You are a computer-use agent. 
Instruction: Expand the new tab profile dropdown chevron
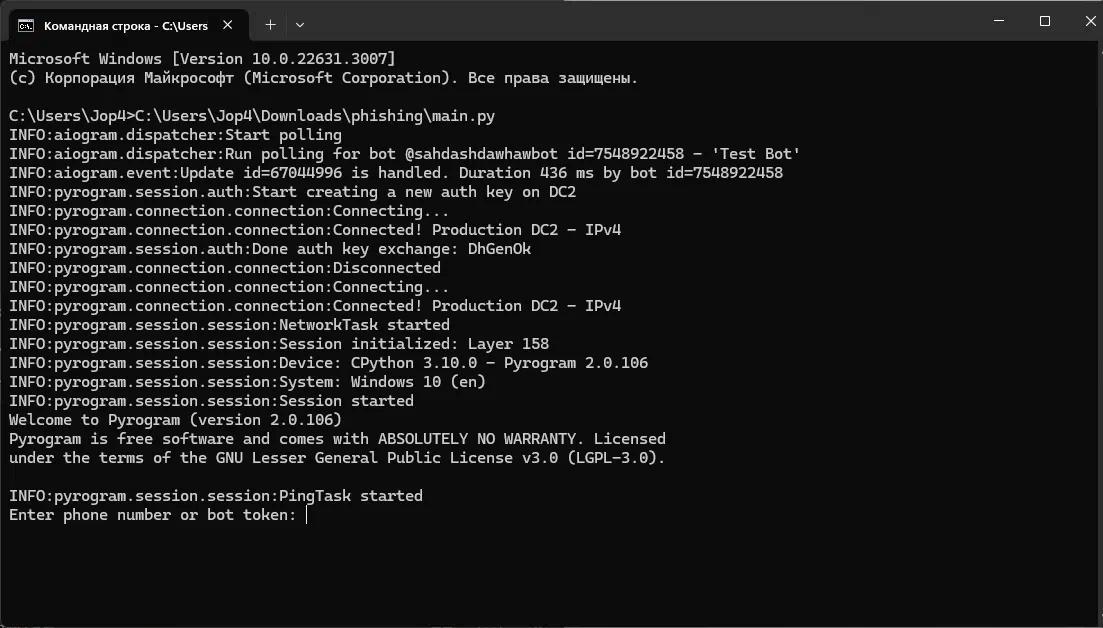pyautogui.click(x=300, y=25)
